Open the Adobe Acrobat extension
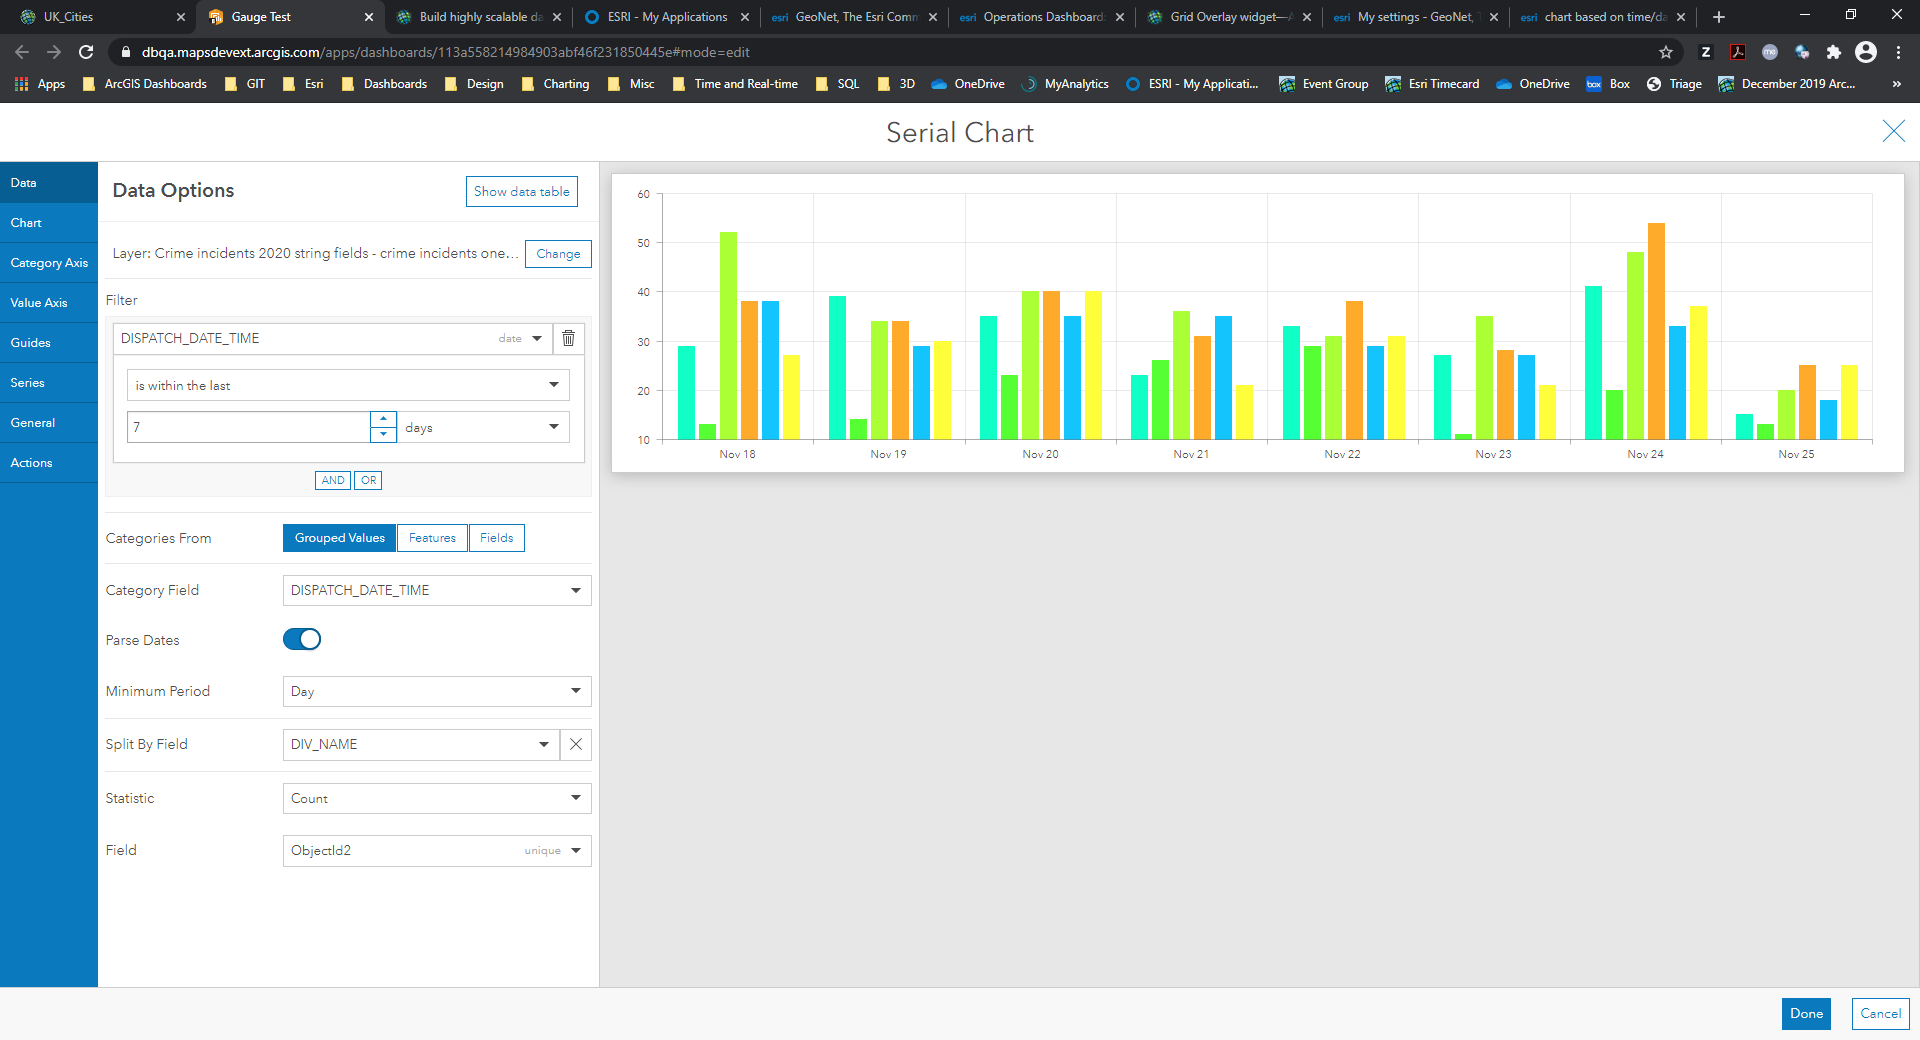 point(1739,52)
